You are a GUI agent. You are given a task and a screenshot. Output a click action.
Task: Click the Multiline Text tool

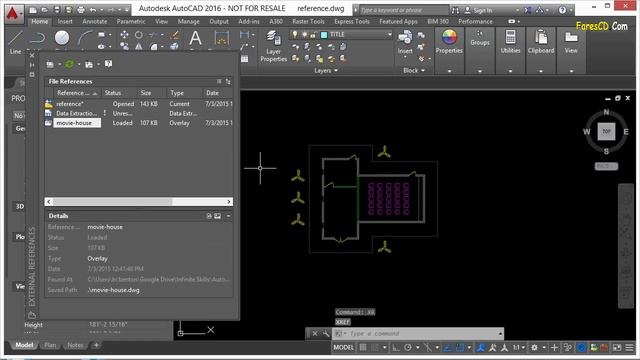click(196, 38)
